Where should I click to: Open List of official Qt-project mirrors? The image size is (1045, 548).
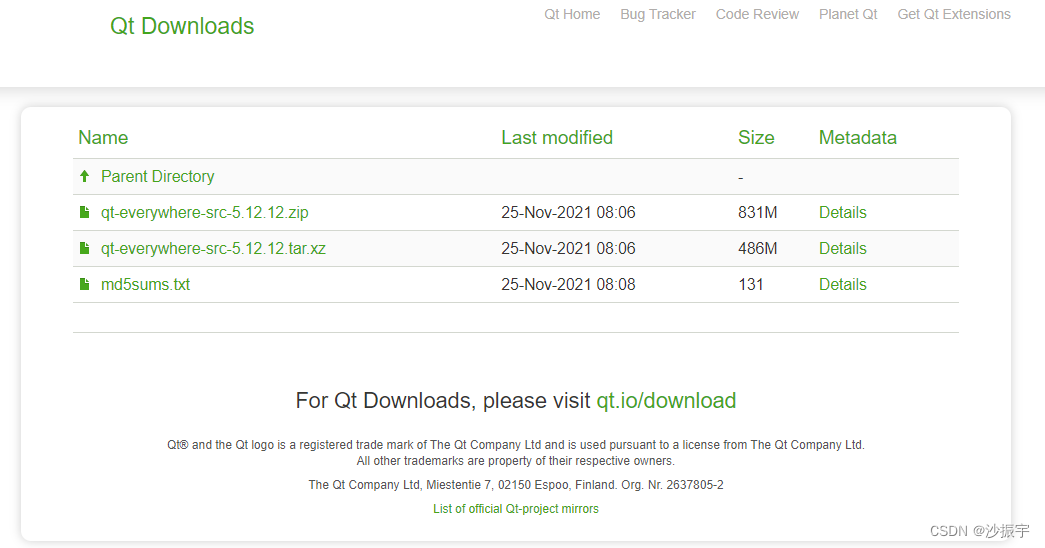[x=516, y=509]
